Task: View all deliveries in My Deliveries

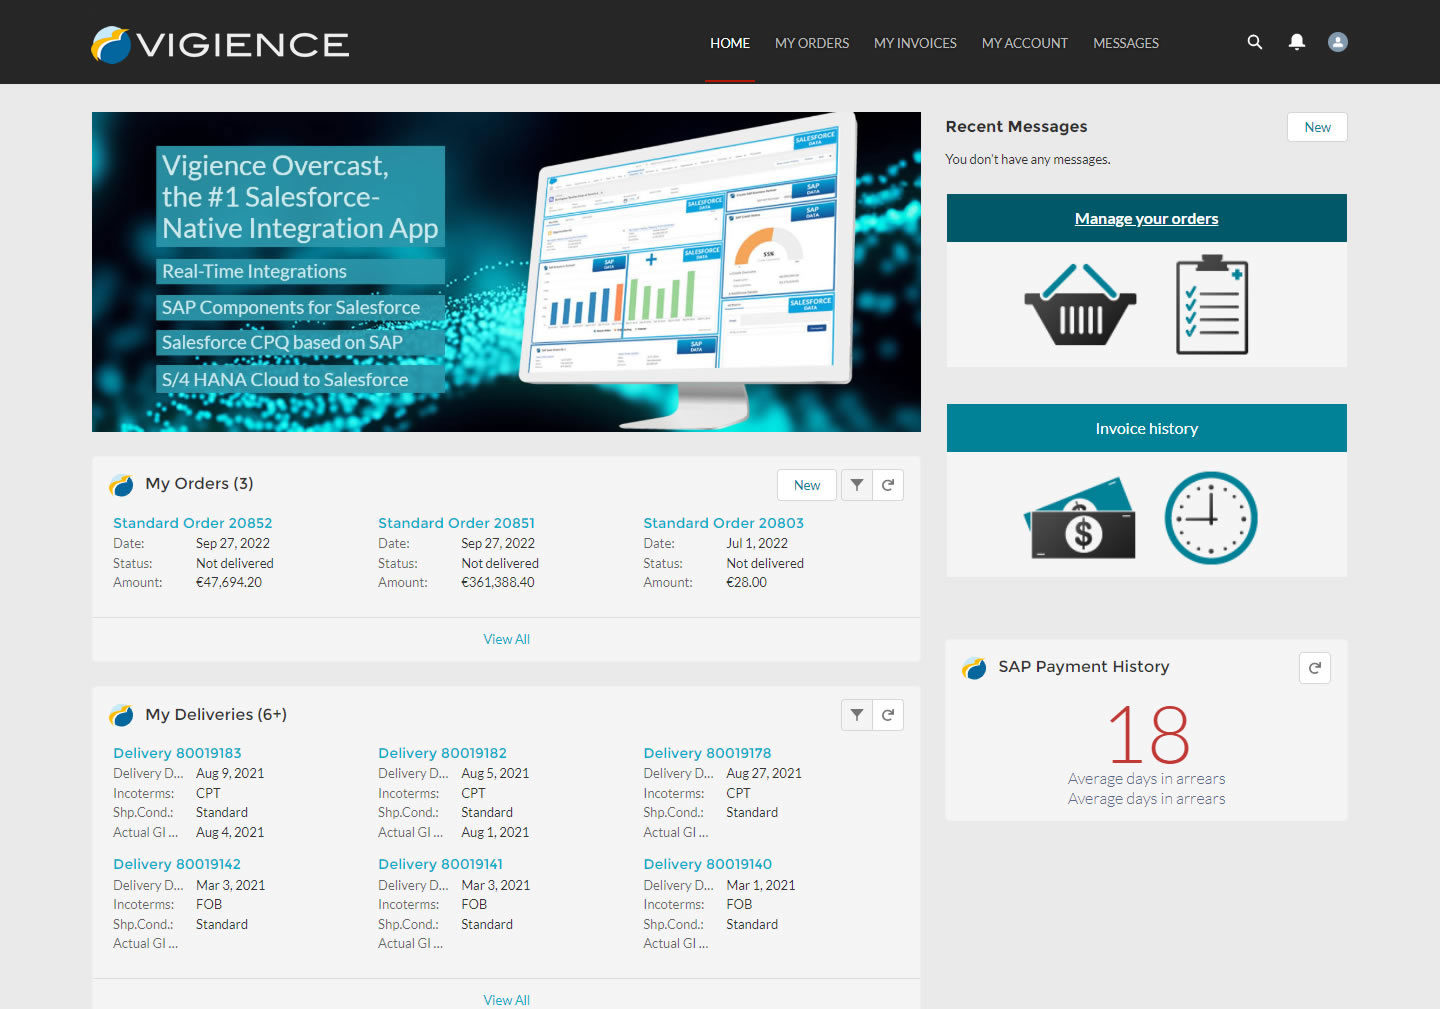Action: (507, 999)
